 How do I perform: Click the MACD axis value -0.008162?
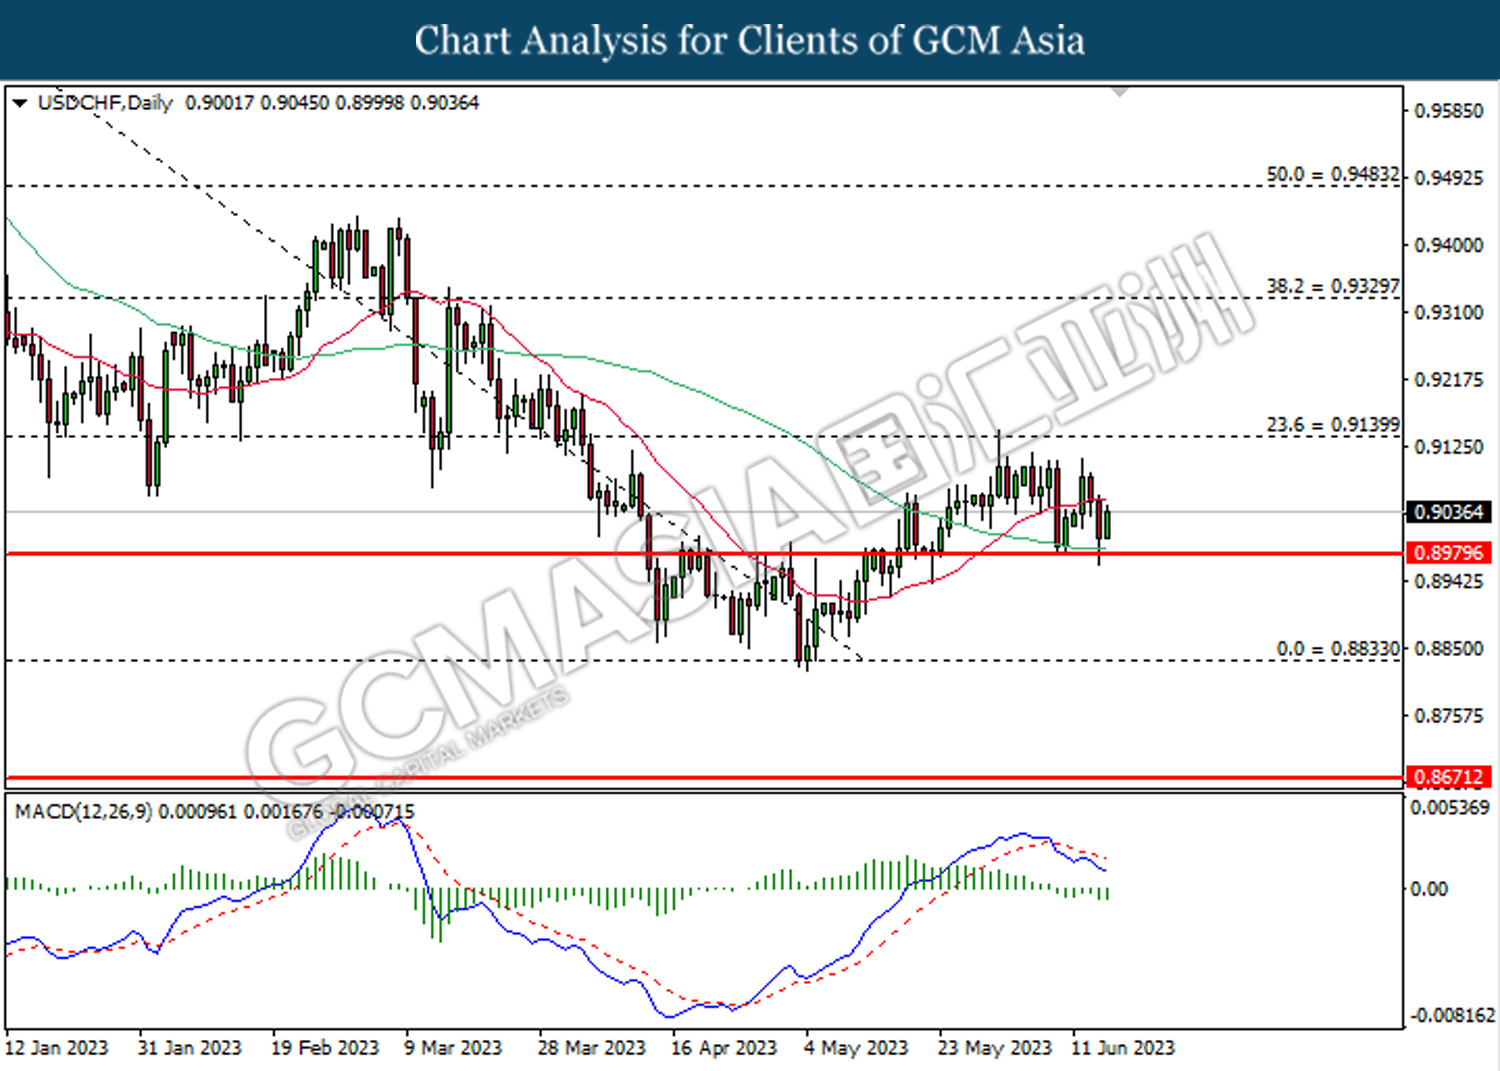click(1452, 1015)
